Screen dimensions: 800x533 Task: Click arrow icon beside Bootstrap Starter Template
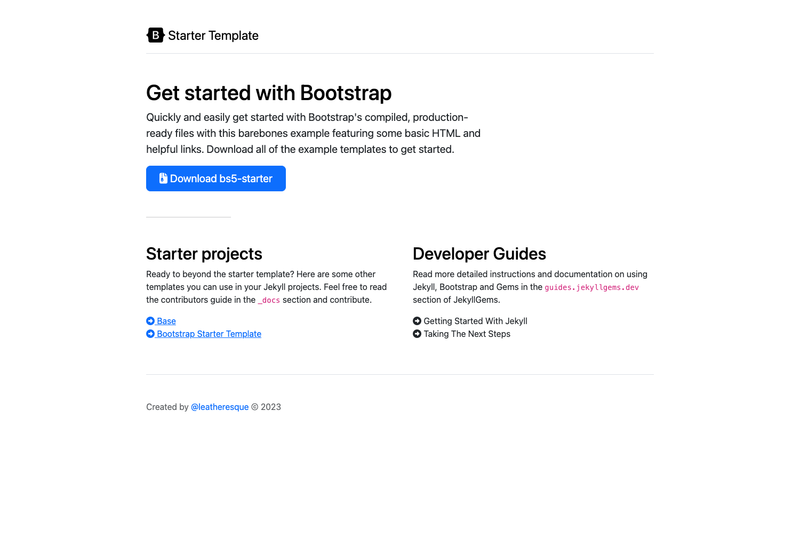151,334
